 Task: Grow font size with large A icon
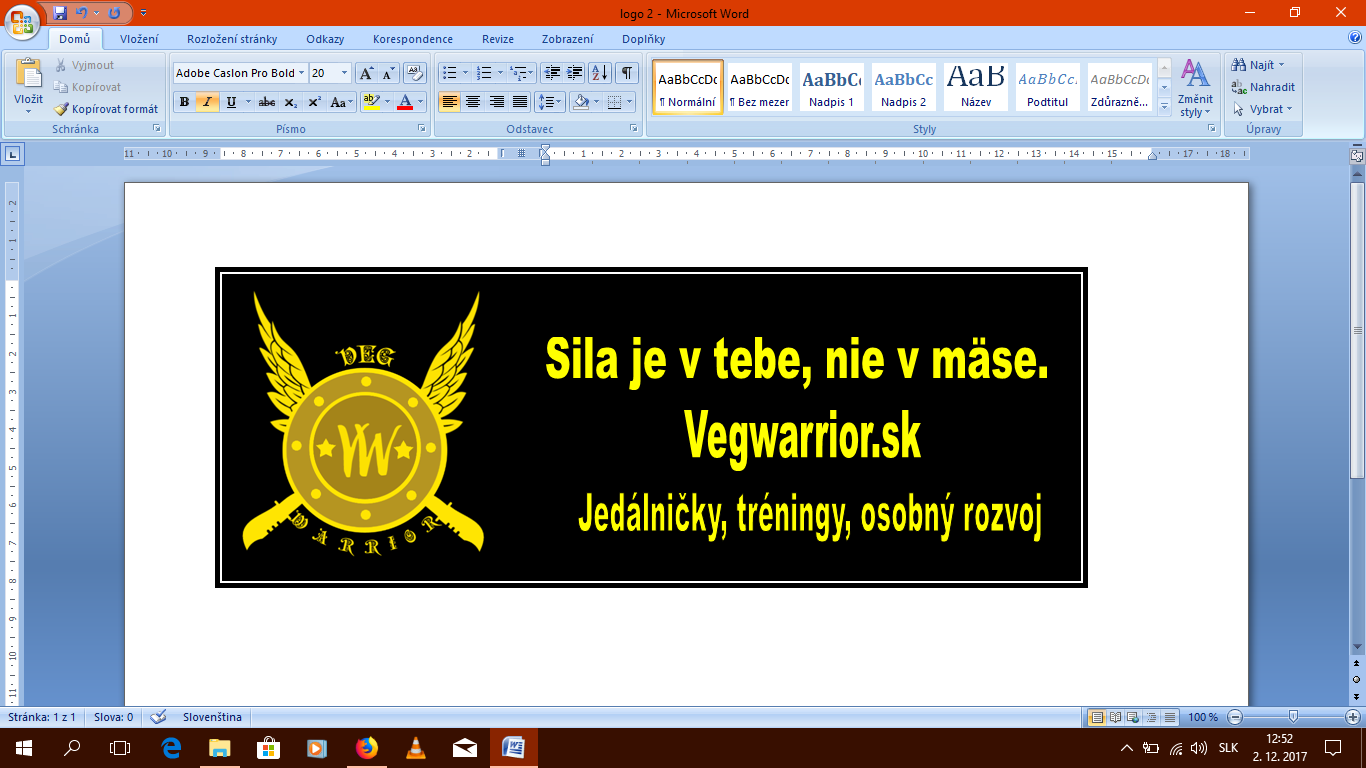coord(366,73)
